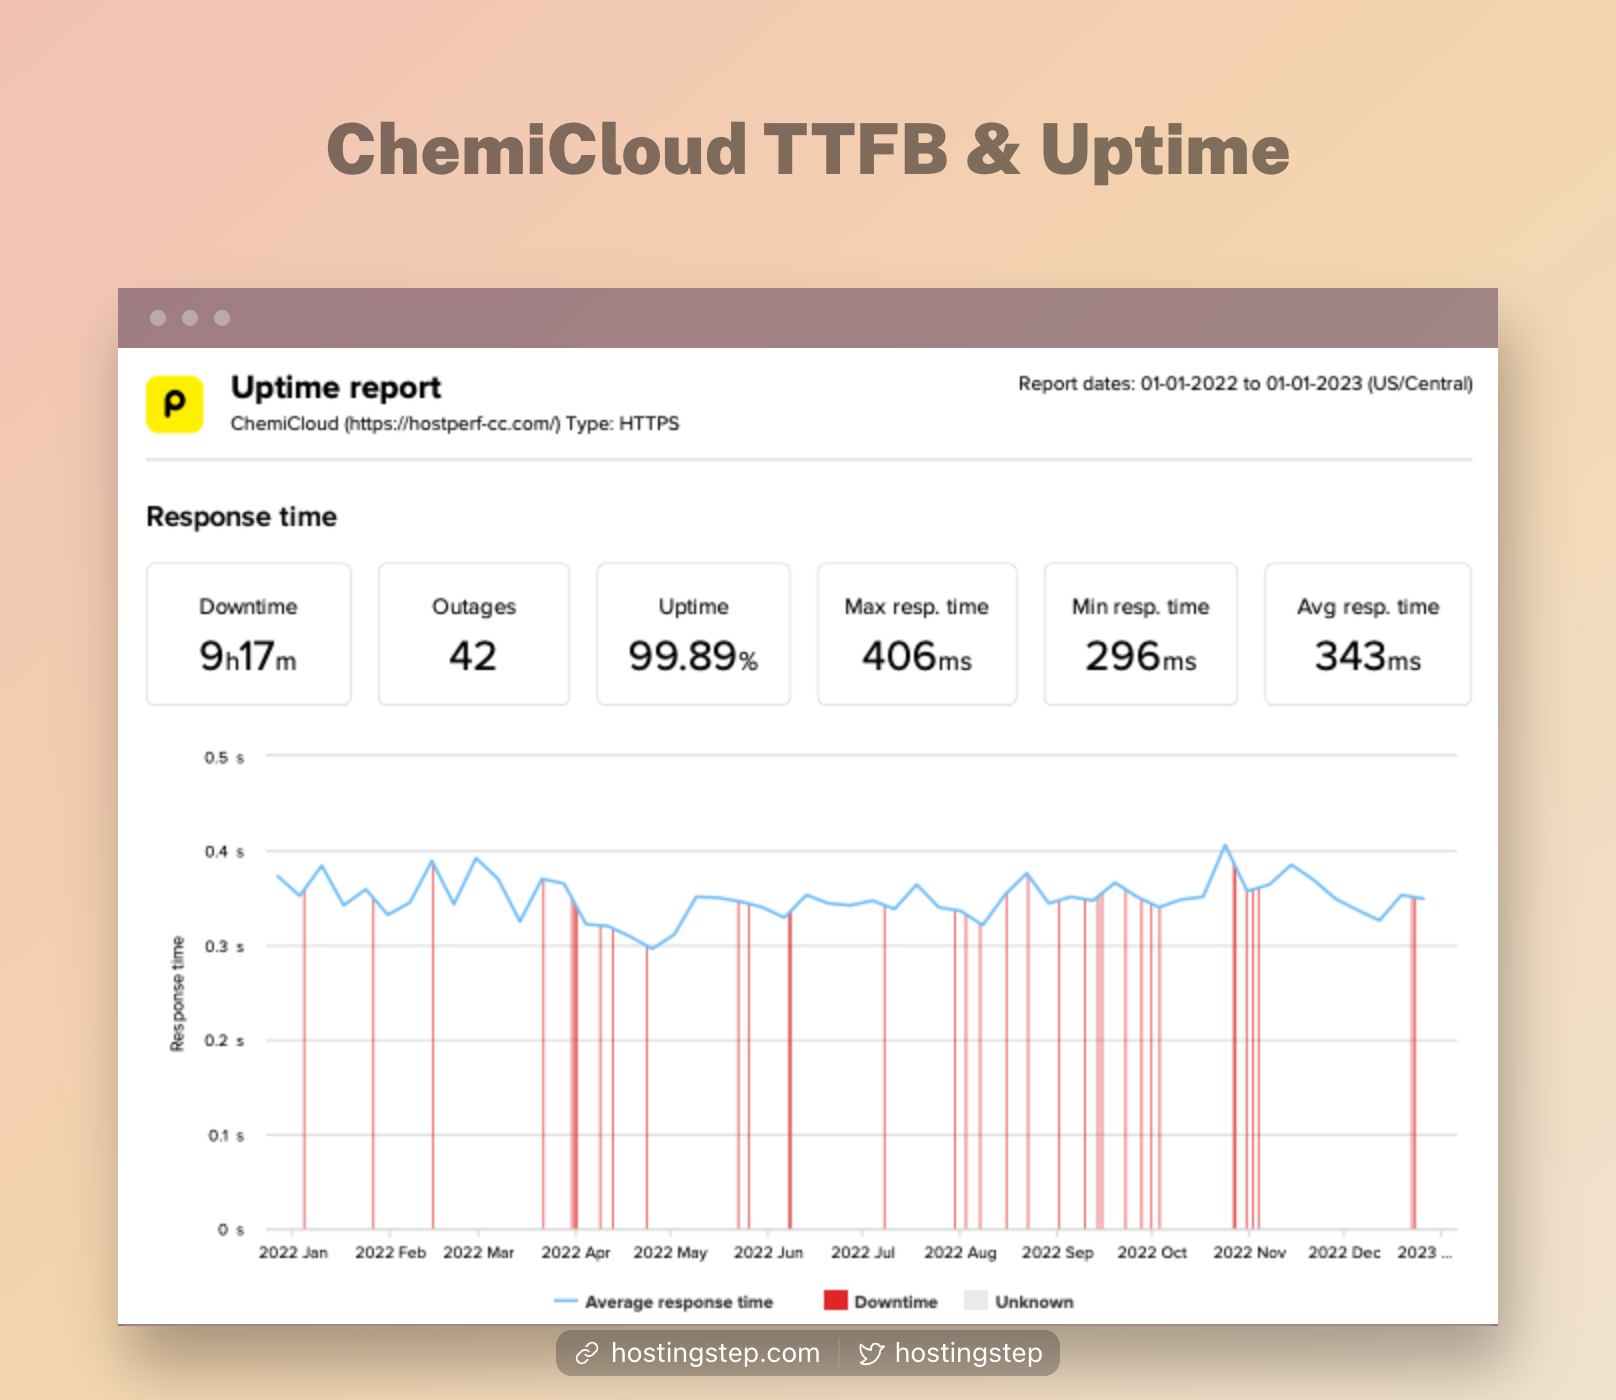Select the Min resp. time 296ms card

(1141, 634)
